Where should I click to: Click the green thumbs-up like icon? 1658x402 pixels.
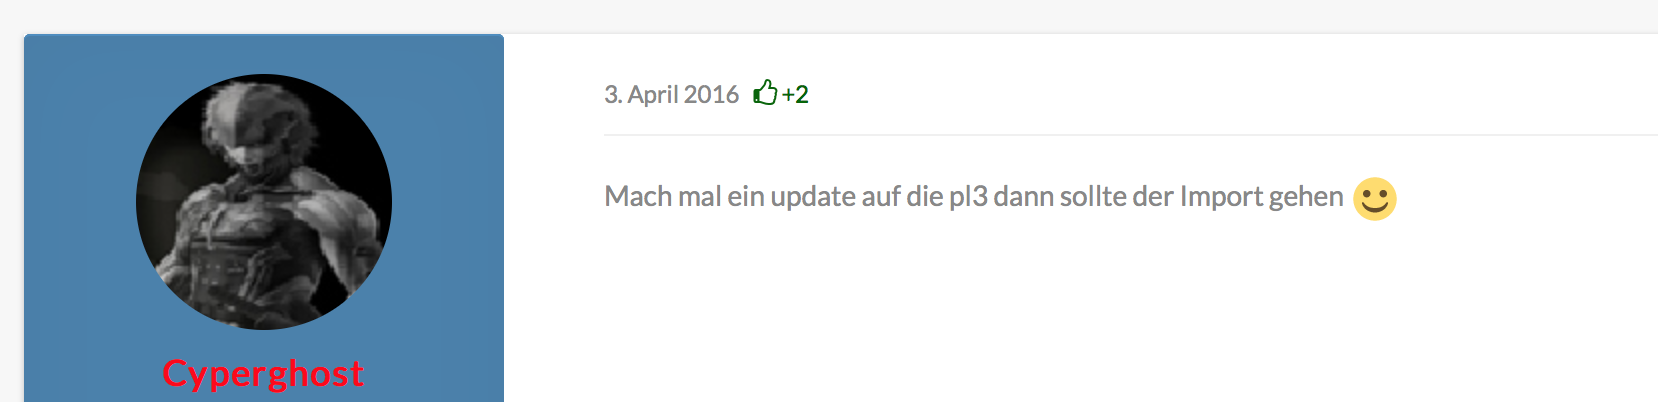pyautogui.click(x=765, y=93)
